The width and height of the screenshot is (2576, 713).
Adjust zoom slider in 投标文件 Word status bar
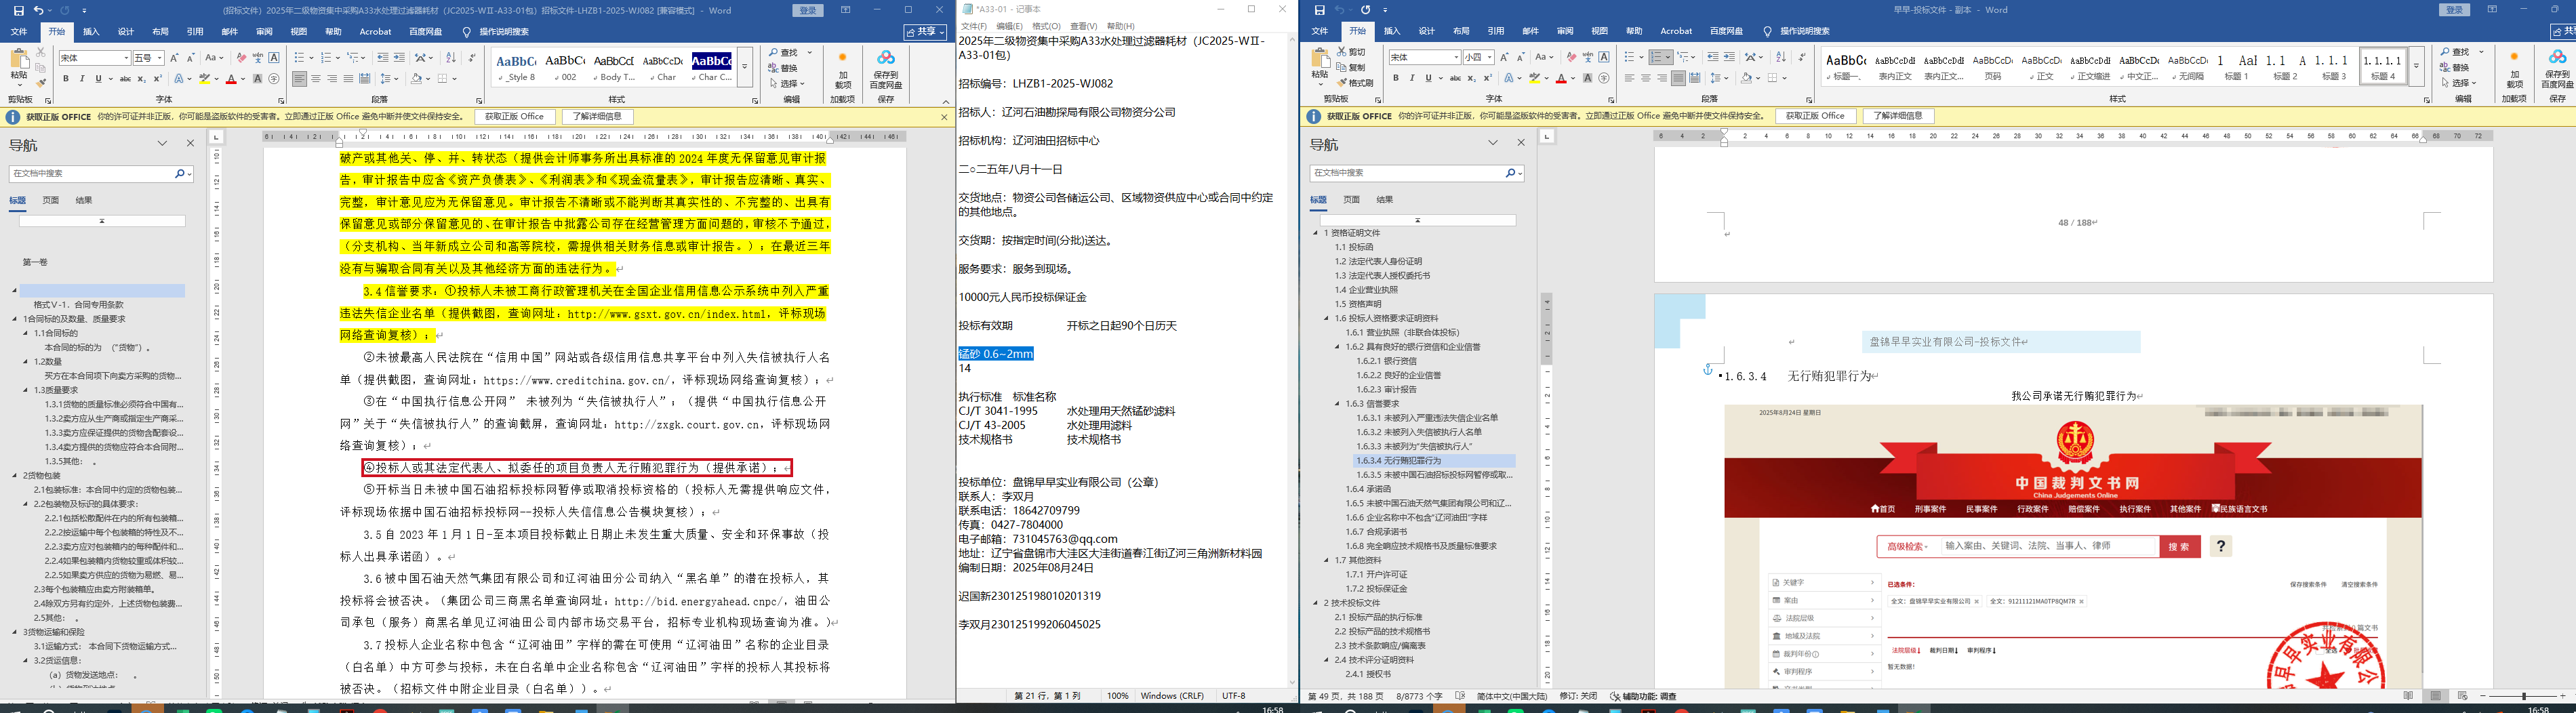[2525, 696]
